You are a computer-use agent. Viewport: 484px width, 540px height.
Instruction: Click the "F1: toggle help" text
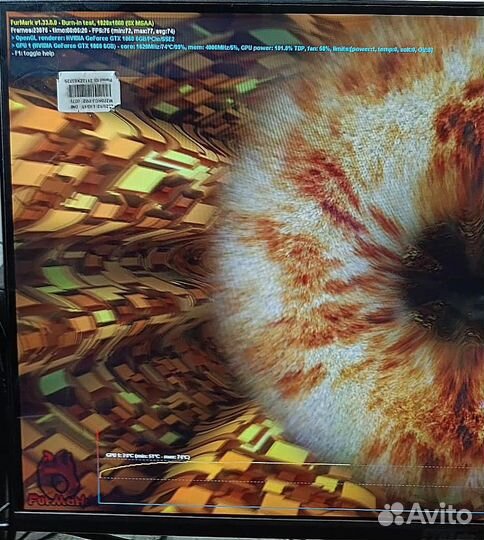coord(33,54)
